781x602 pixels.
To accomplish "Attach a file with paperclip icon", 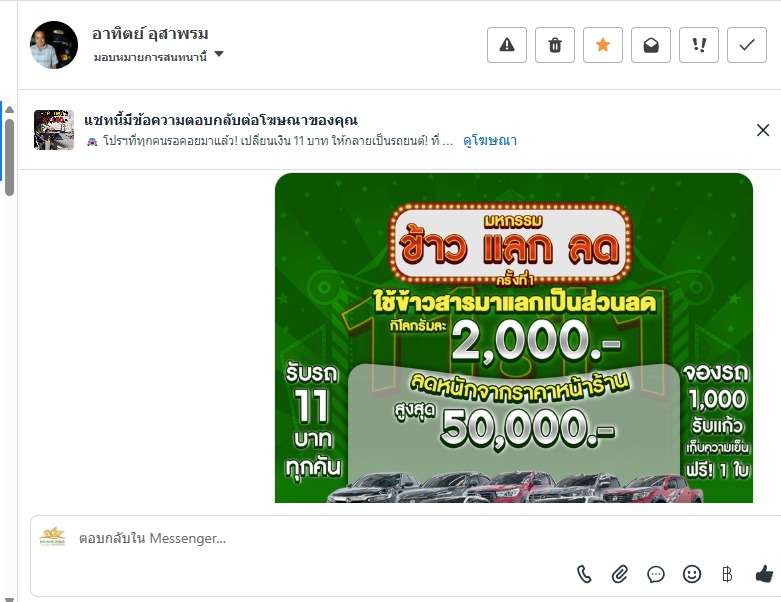I will click(620, 574).
